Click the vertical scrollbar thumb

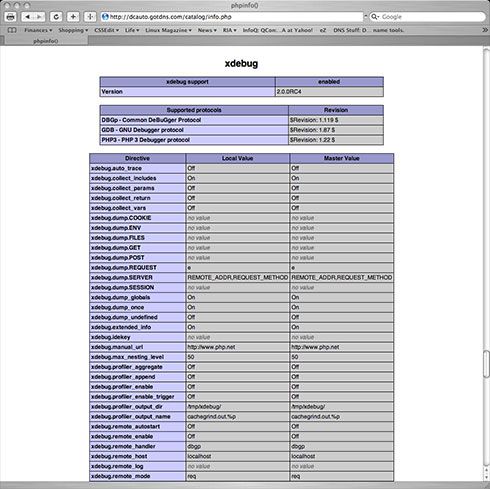click(486, 364)
